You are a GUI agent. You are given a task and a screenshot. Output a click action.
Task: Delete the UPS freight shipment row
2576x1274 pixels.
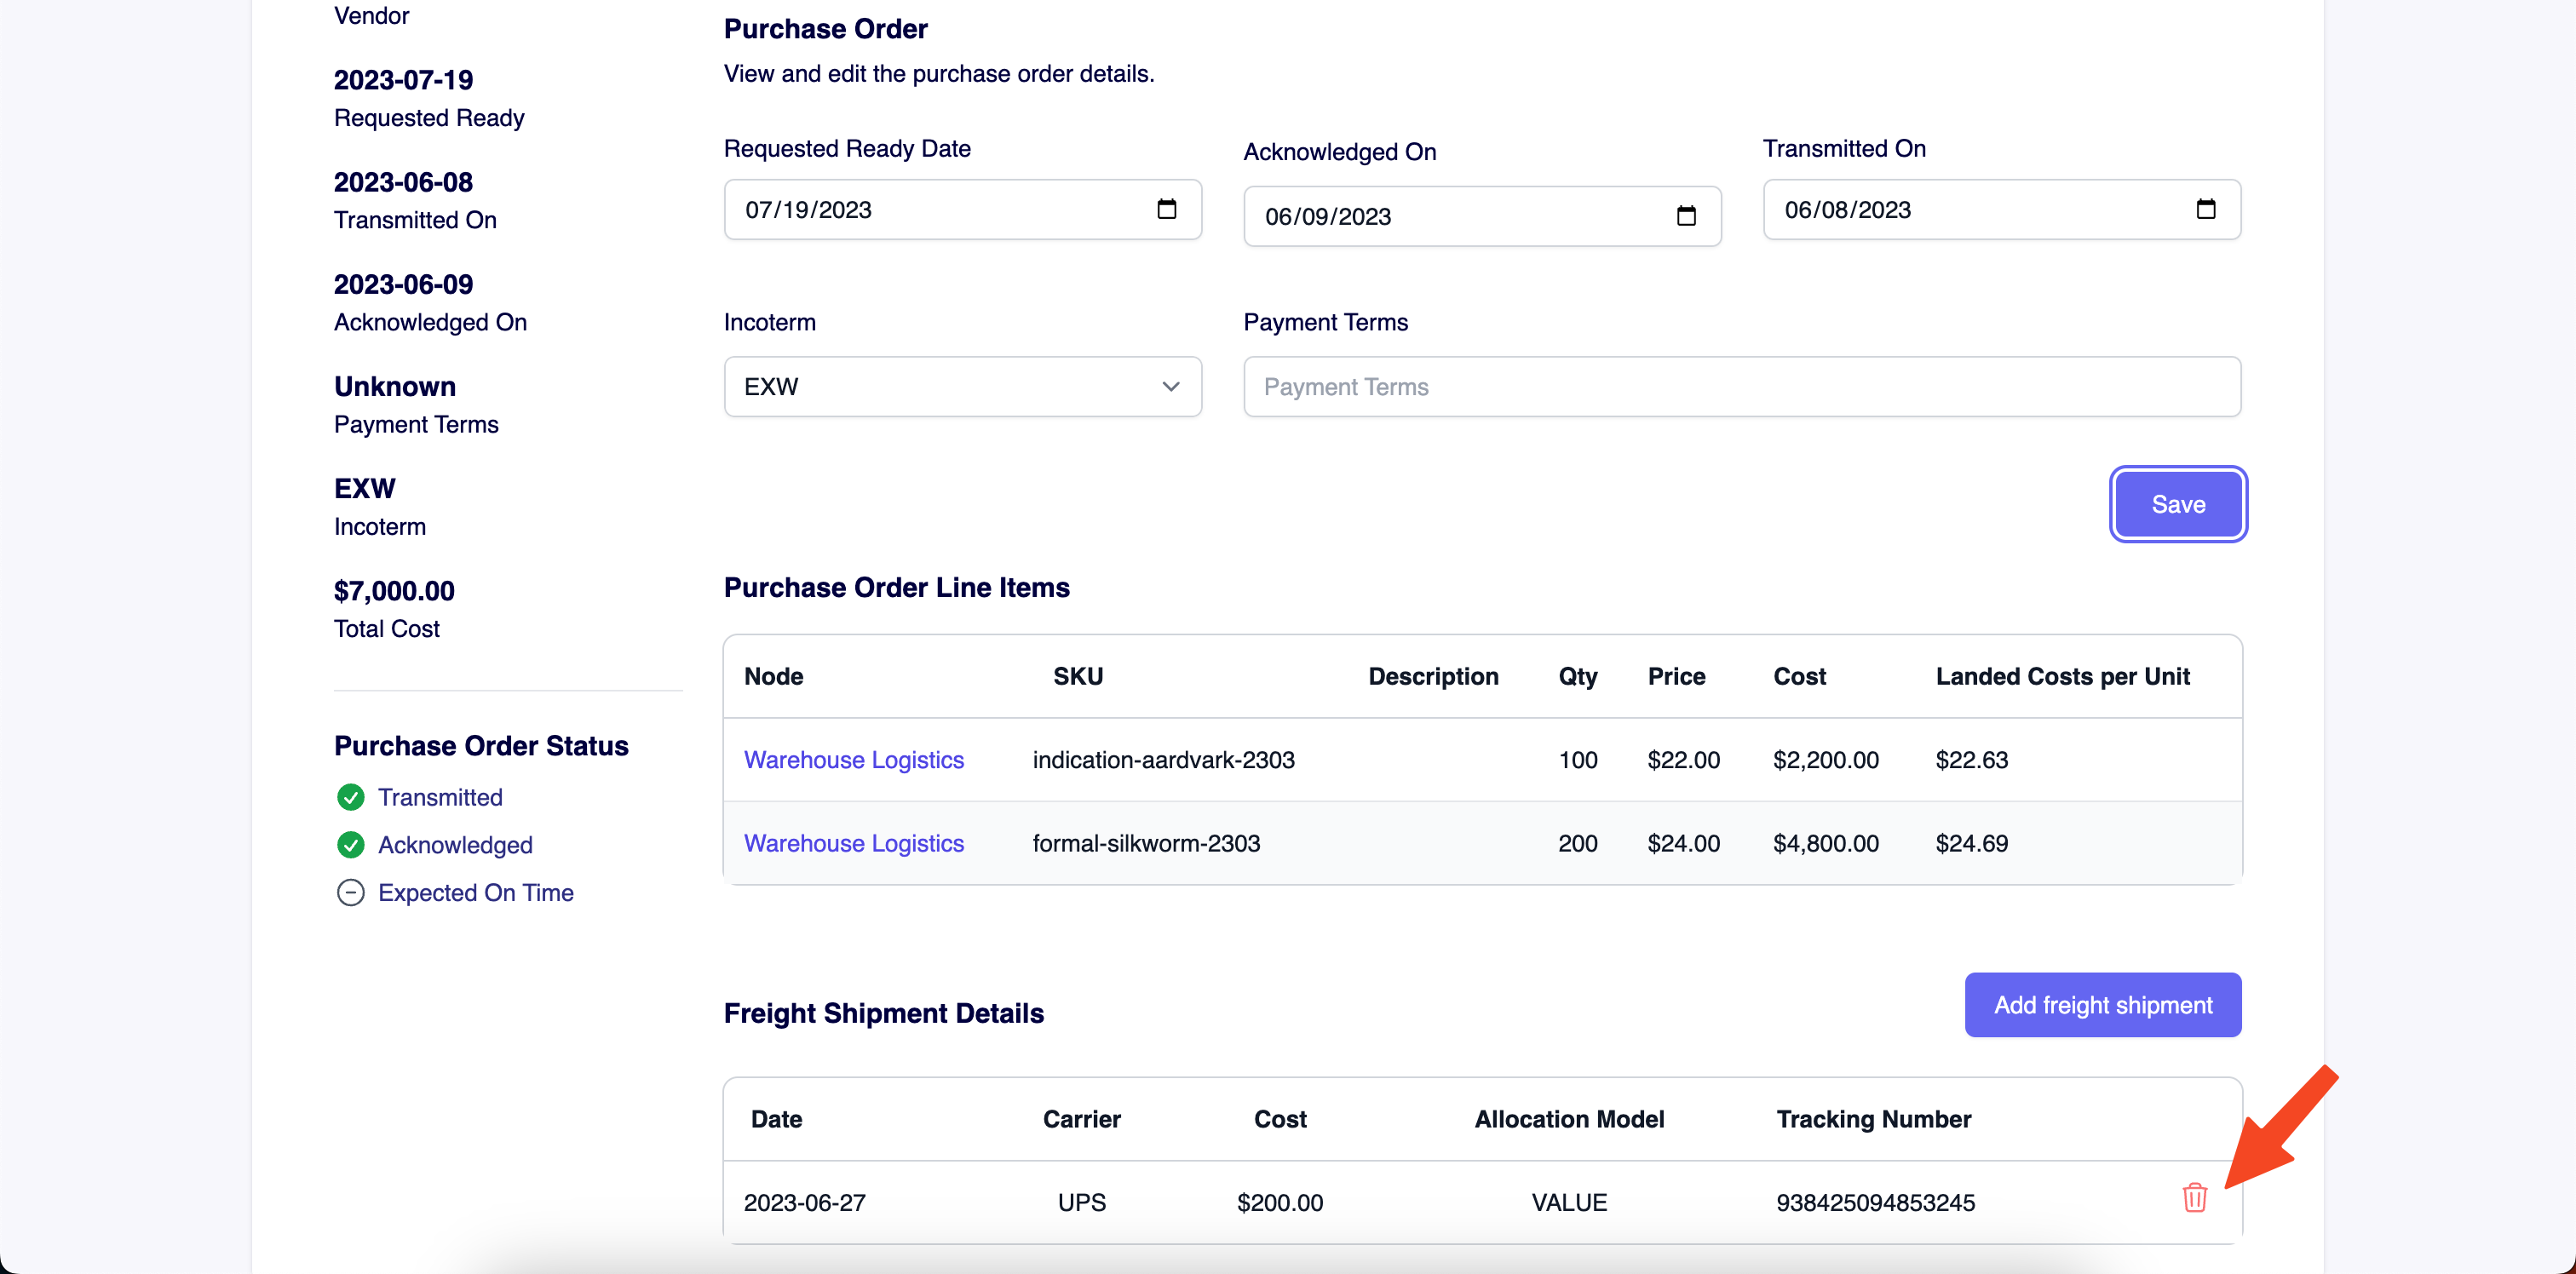(x=2195, y=1197)
